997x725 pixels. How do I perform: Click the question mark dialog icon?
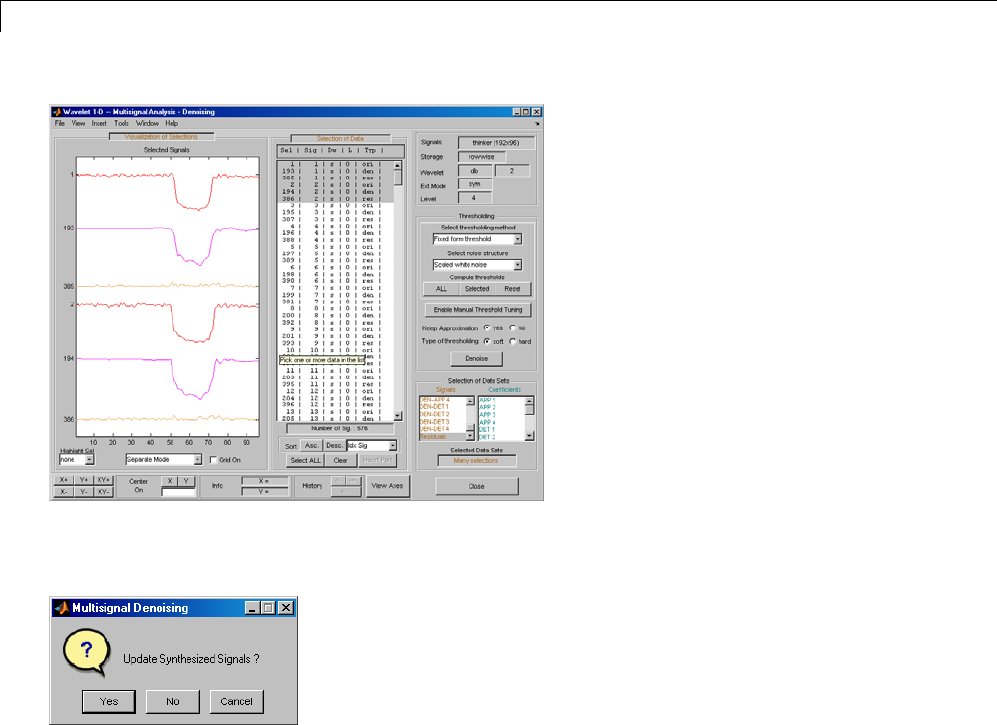[x=86, y=653]
